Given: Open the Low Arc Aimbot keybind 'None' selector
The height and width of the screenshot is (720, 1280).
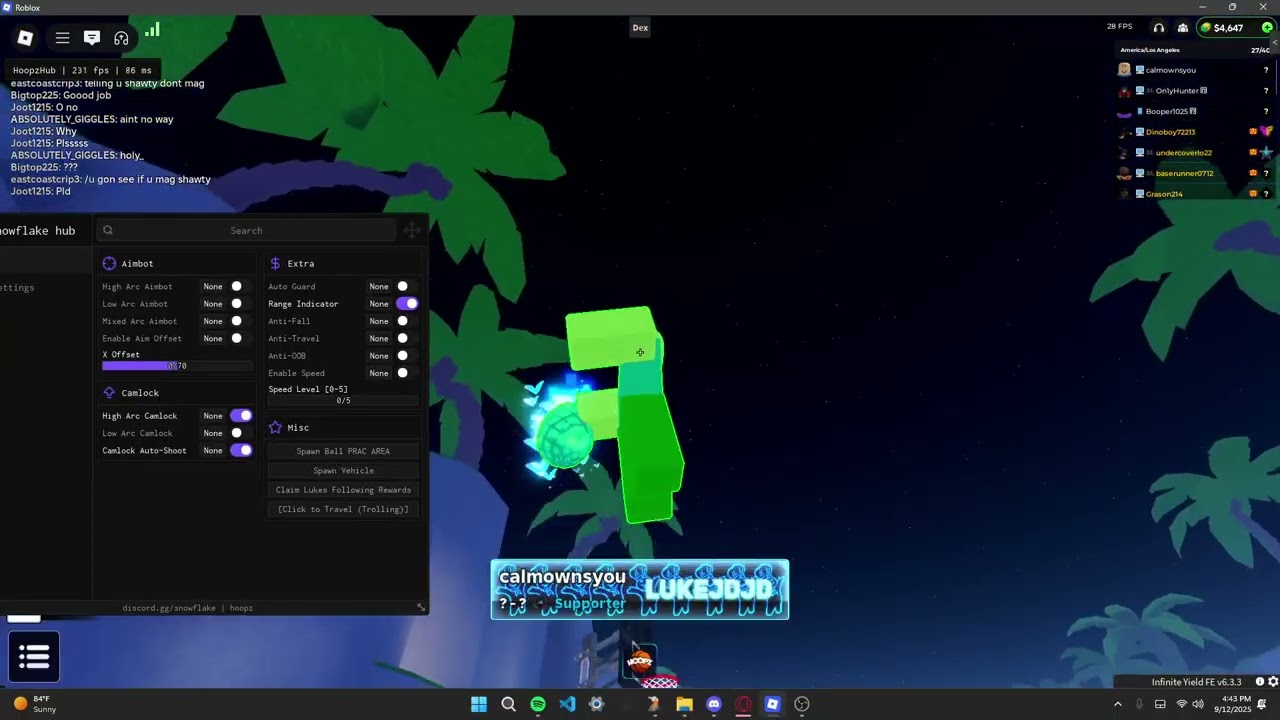Looking at the screenshot, I should pyautogui.click(x=213, y=304).
